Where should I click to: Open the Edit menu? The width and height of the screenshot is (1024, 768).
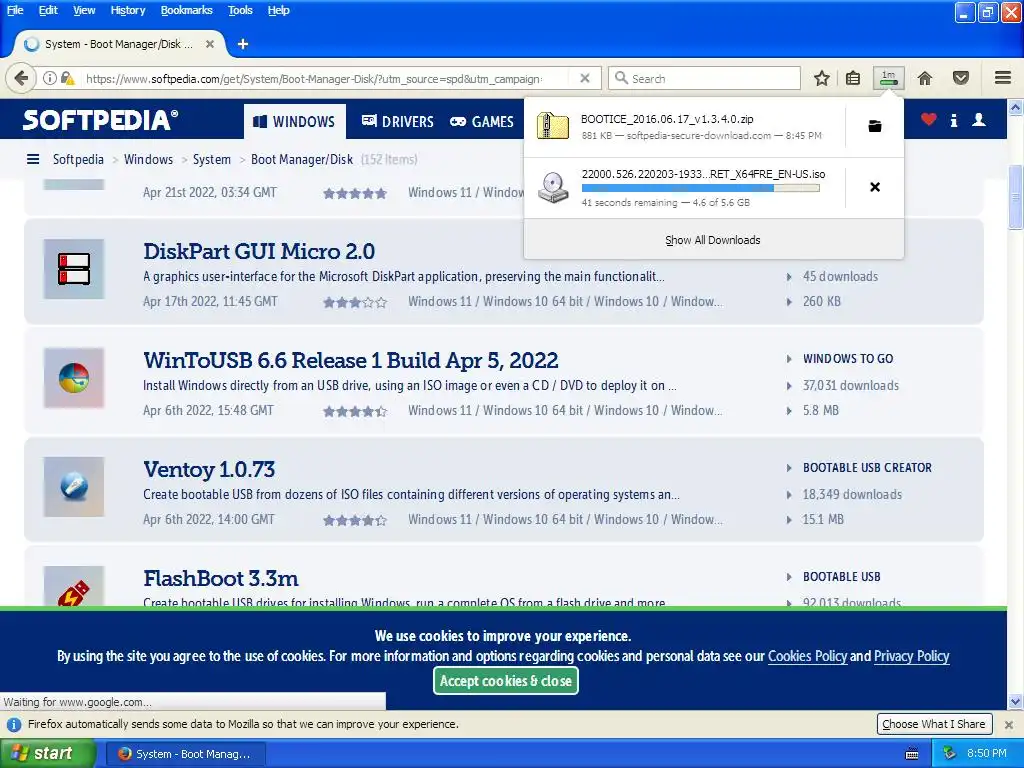pos(48,10)
